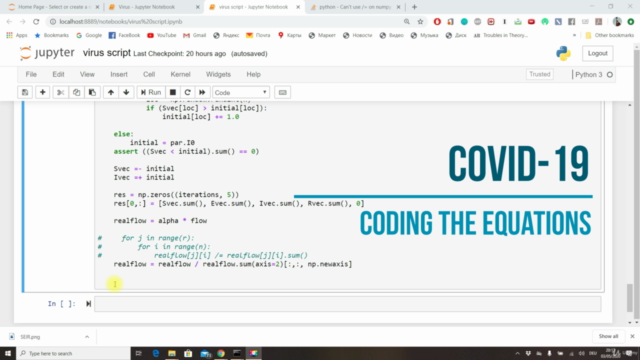Screen dimensions: 640x360
Task: Open a new browser tab
Action: [414, 7]
